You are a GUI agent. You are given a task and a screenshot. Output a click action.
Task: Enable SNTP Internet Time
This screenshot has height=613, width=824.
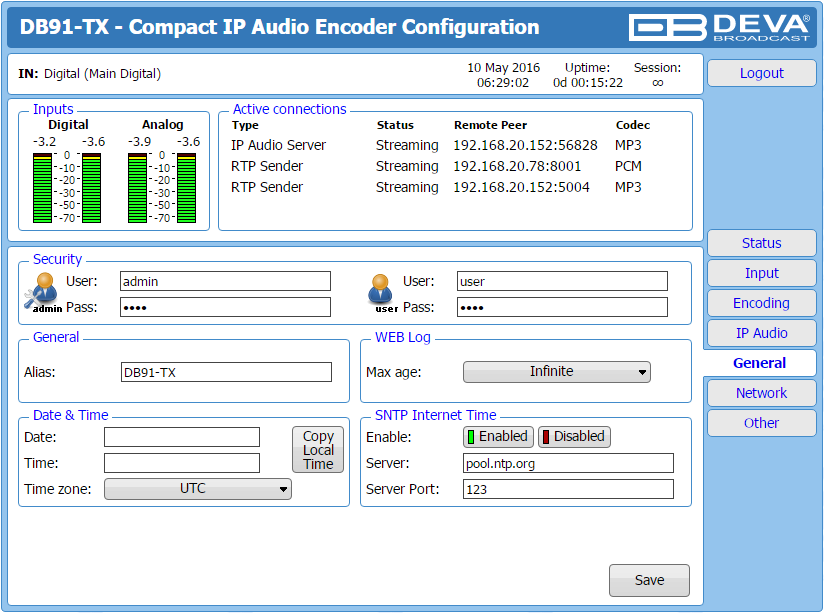tap(497, 437)
